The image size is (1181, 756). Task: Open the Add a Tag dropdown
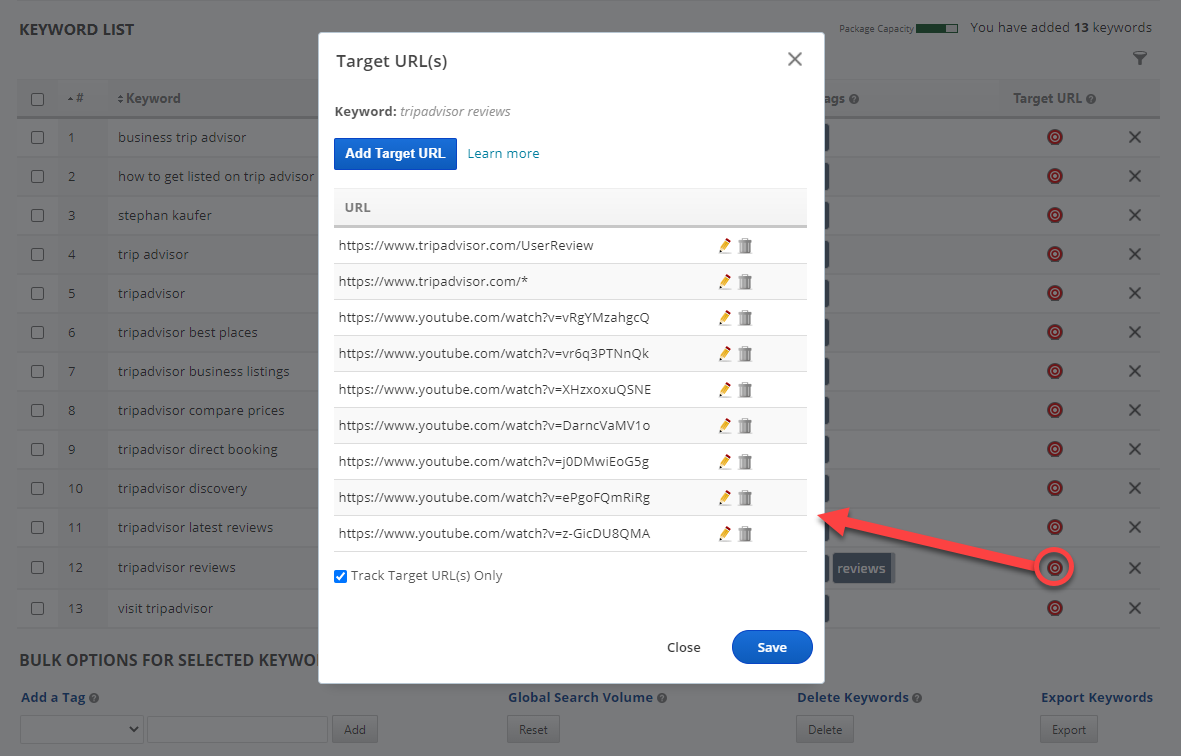[82, 729]
